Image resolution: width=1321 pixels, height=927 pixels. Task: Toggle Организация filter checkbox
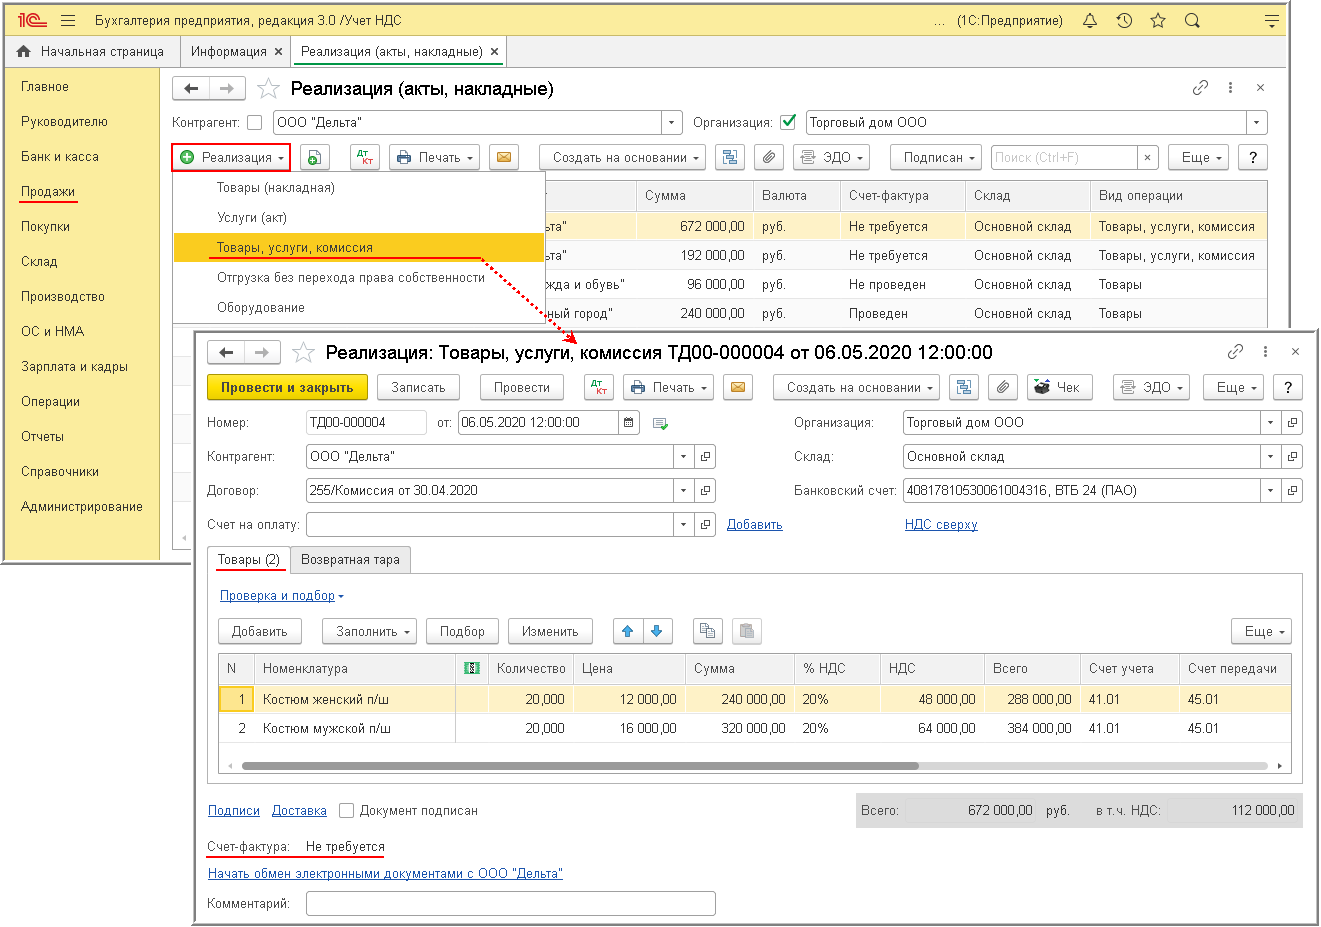tap(788, 122)
